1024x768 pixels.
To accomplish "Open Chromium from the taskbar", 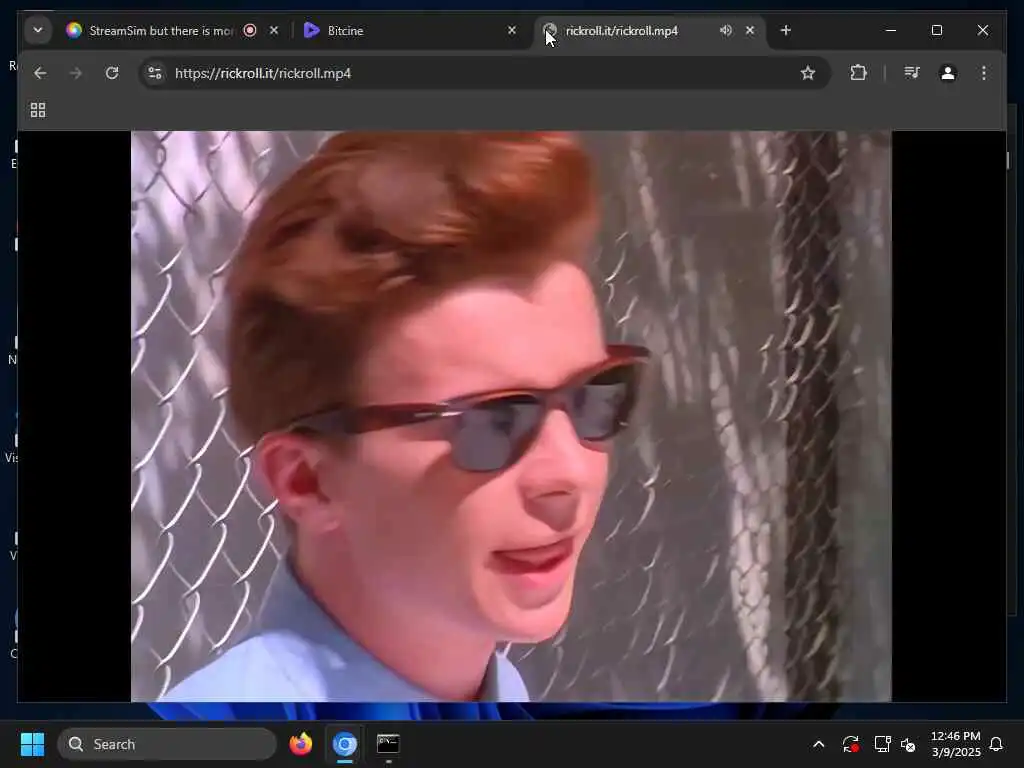I will click(345, 744).
